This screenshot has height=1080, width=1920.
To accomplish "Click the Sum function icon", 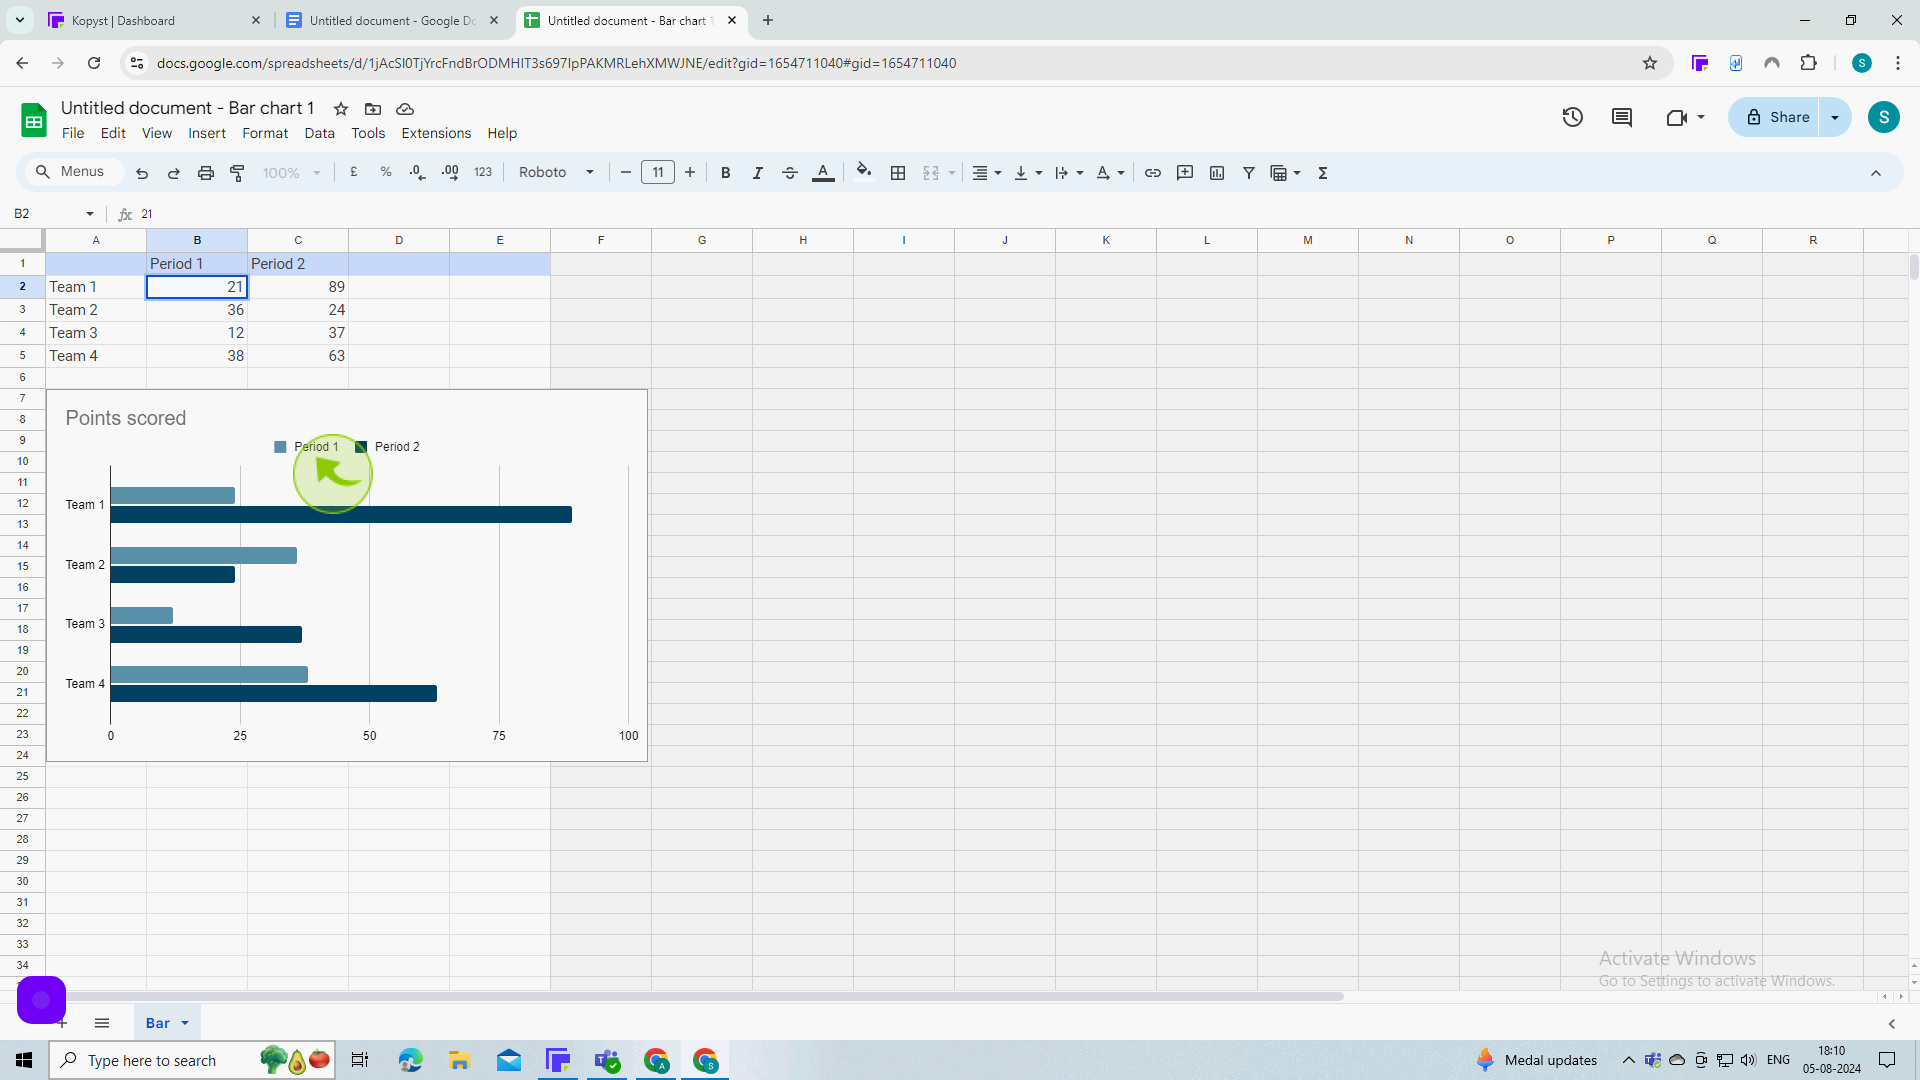I will coord(1323,173).
